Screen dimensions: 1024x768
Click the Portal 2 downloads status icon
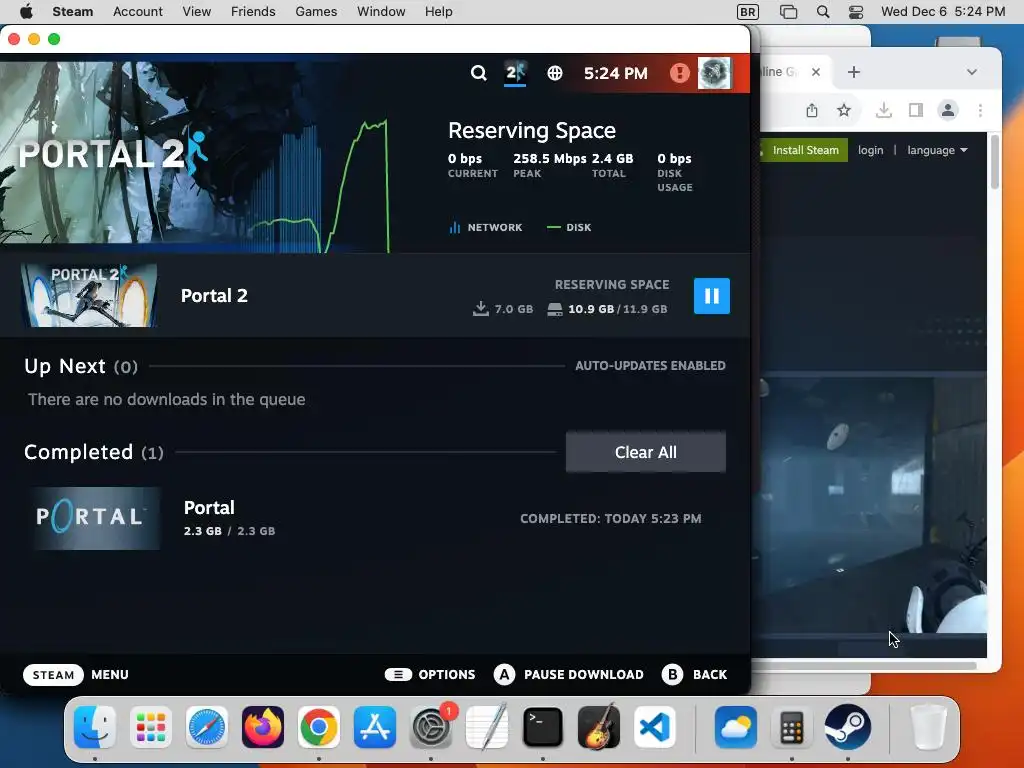pos(515,72)
